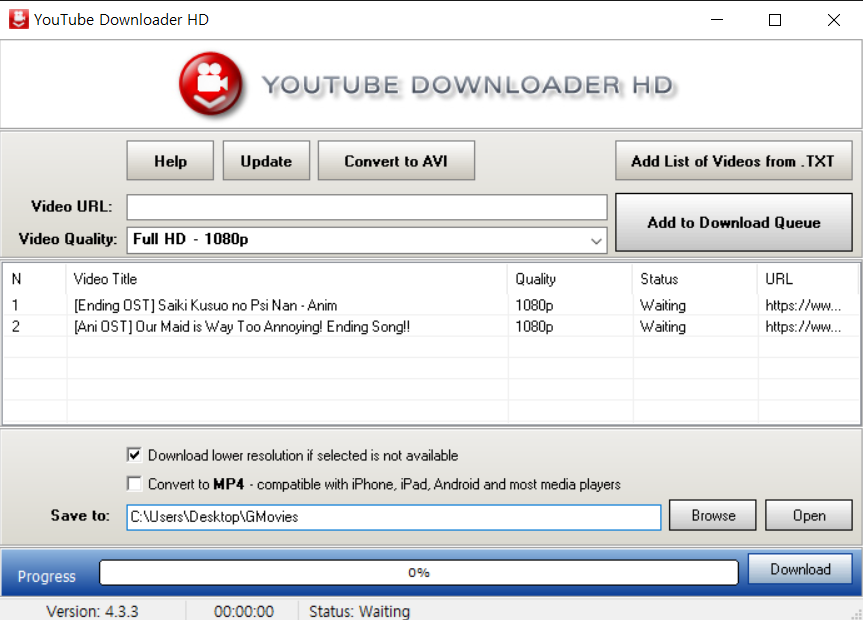This screenshot has width=863, height=620.
Task: Click row number 2 in queue list
Action: pyautogui.click(x=15, y=327)
